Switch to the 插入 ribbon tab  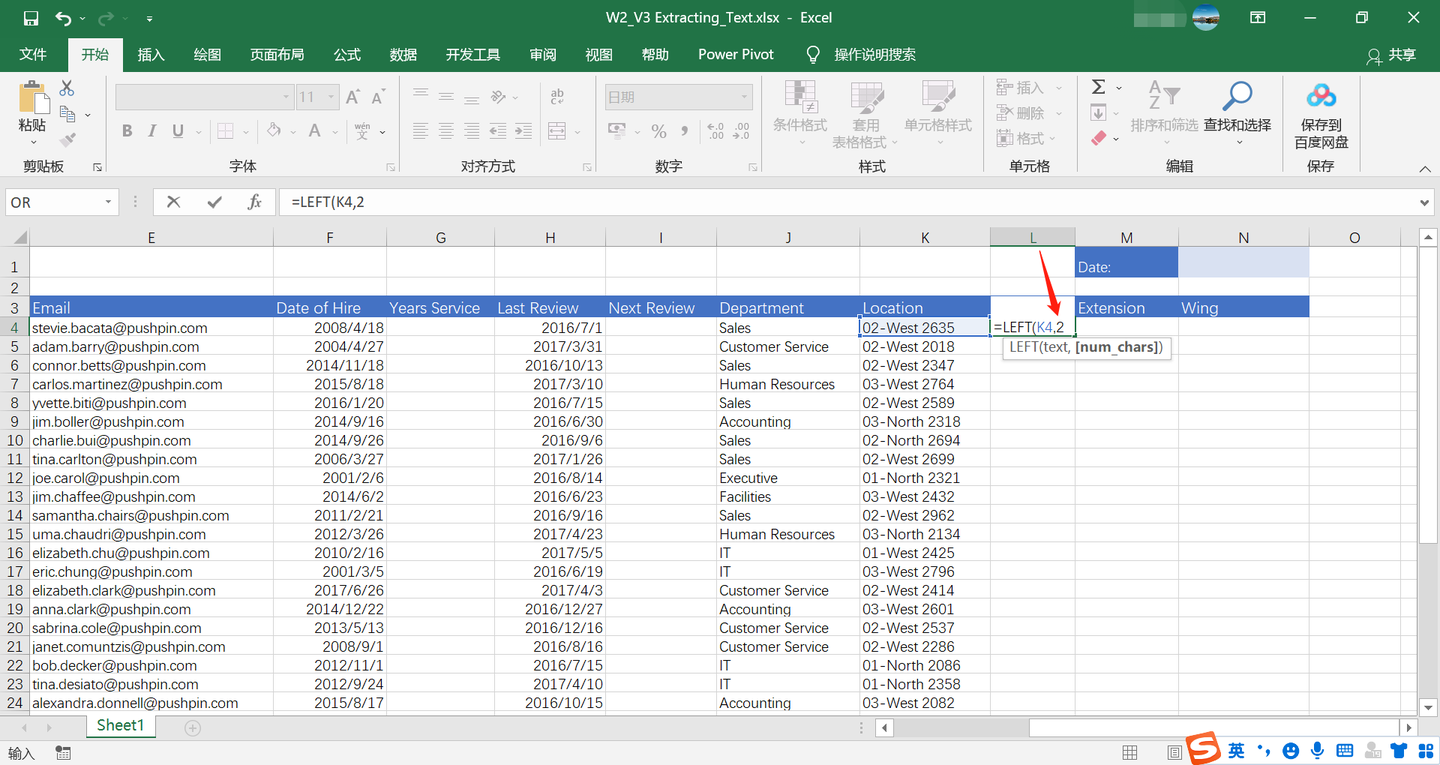coord(151,55)
